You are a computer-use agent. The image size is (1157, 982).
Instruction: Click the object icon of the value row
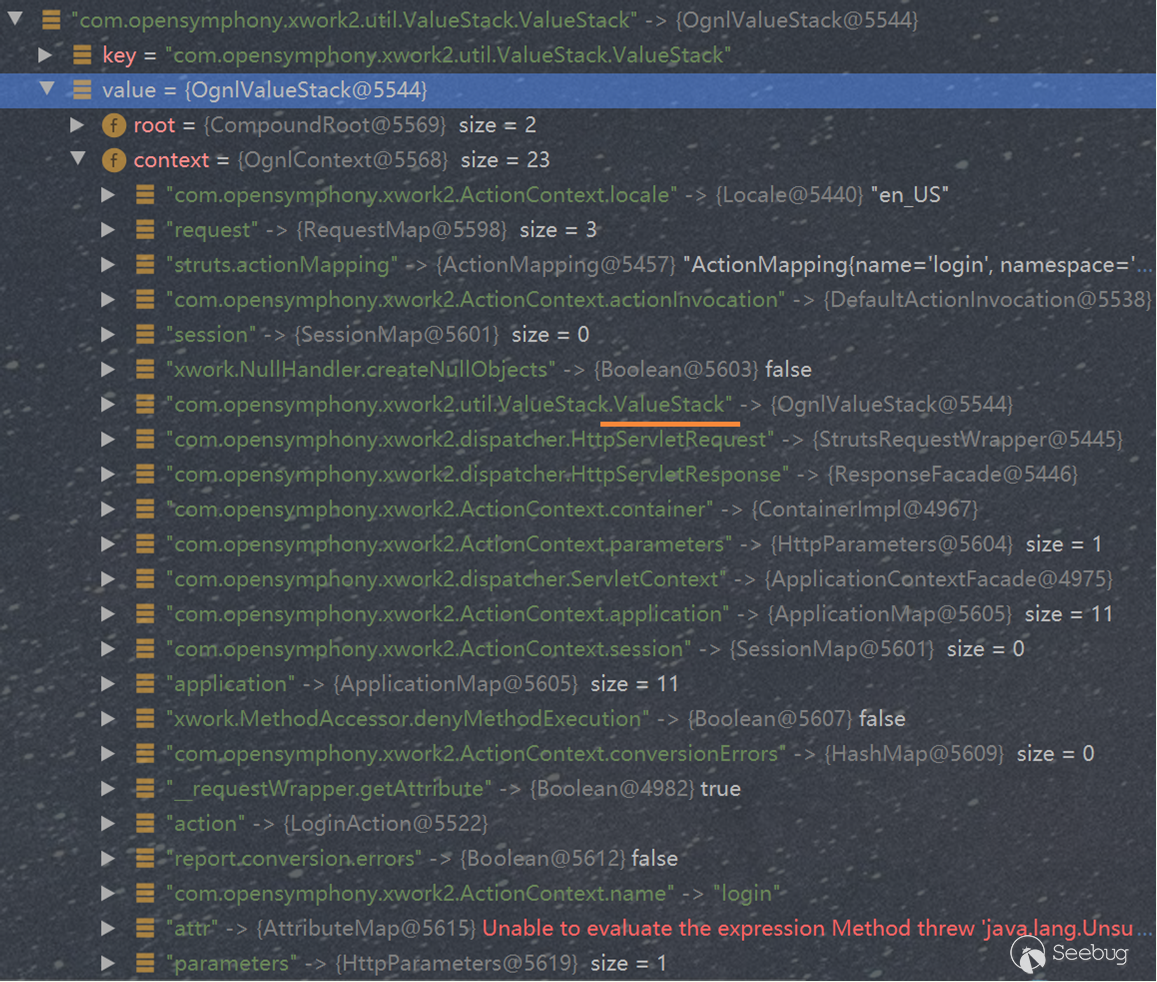click(x=82, y=89)
